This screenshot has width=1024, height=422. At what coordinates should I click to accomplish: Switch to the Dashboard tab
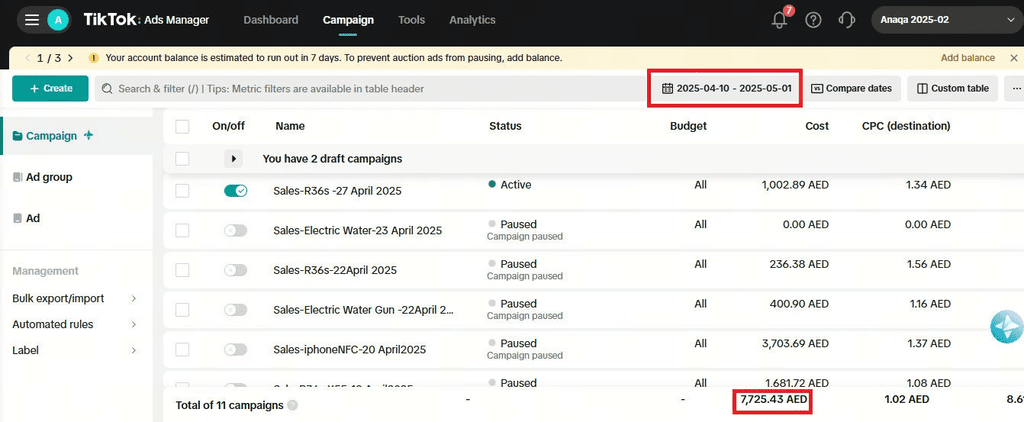270,20
